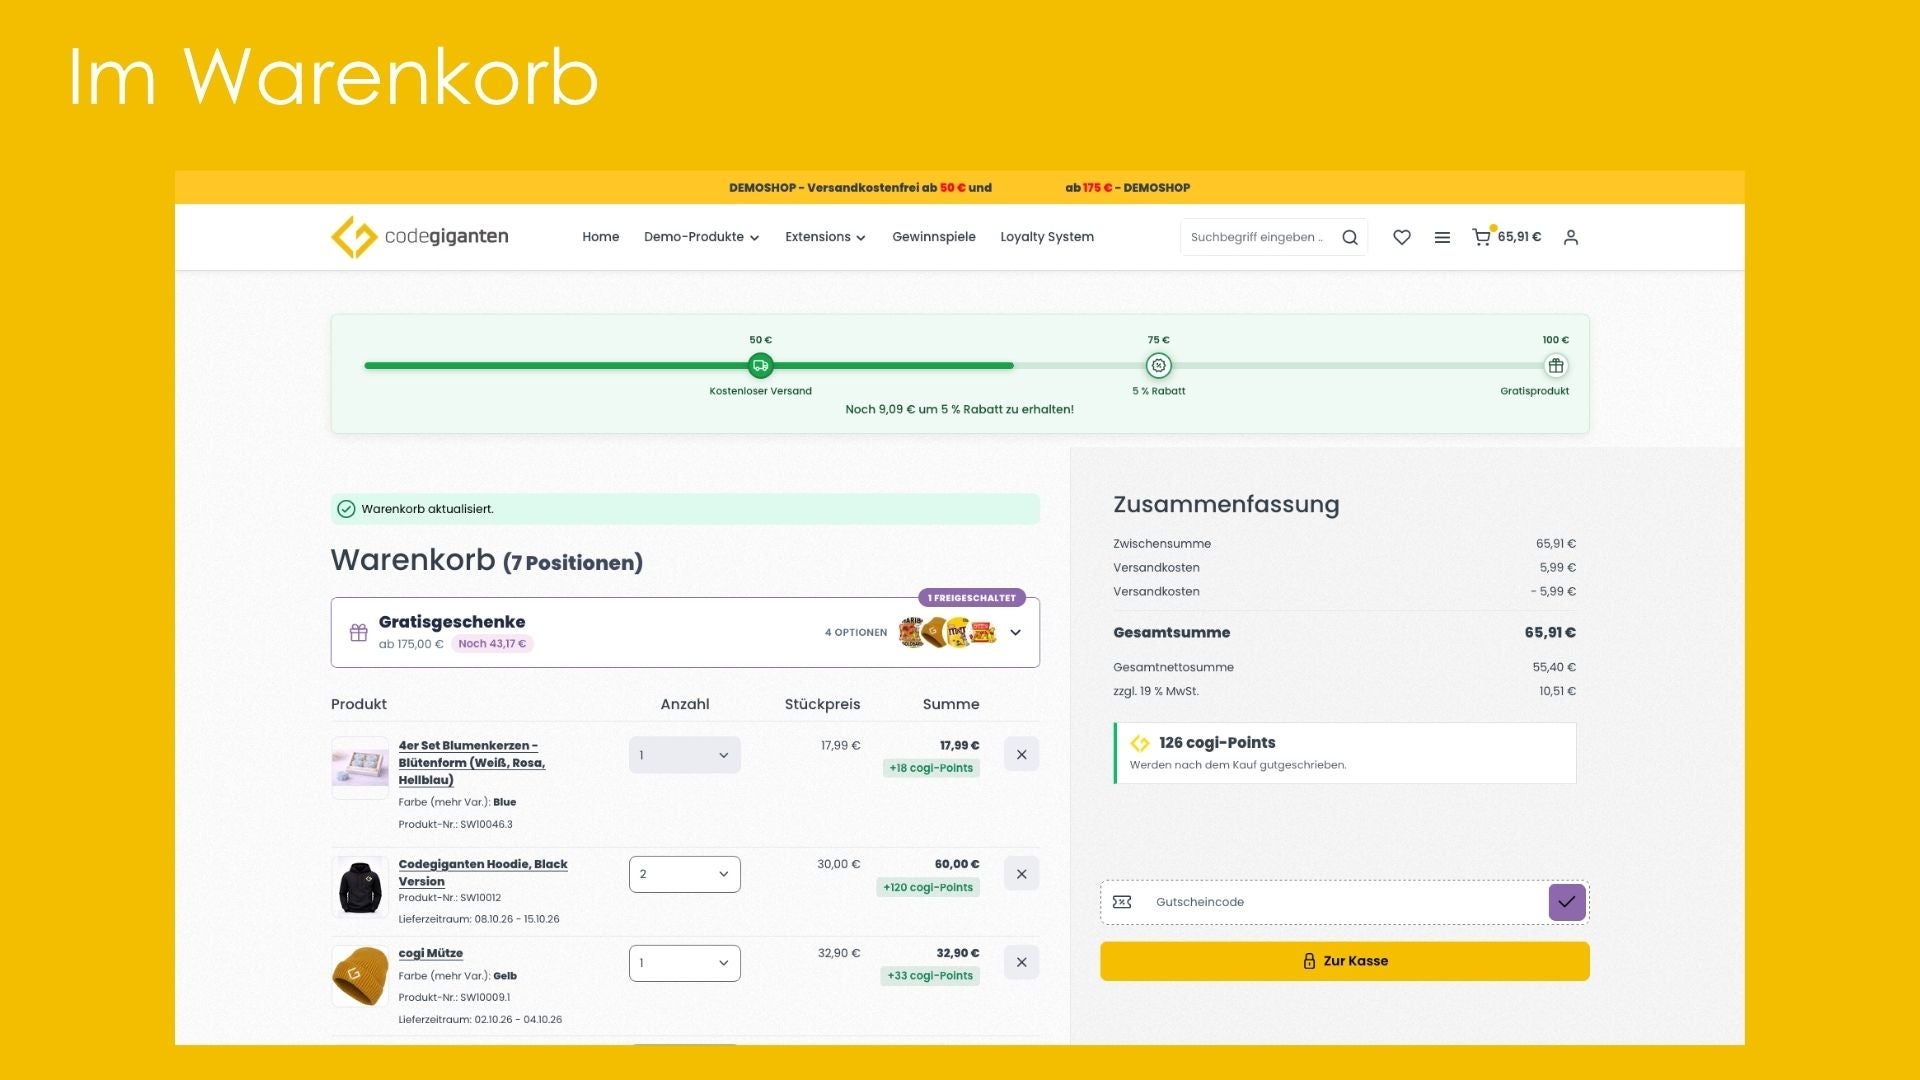The width and height of the screenshot is (1920, 1080).
Task: Remove the Codegiganten Hoodie from cart
Action: [1021, 874]
